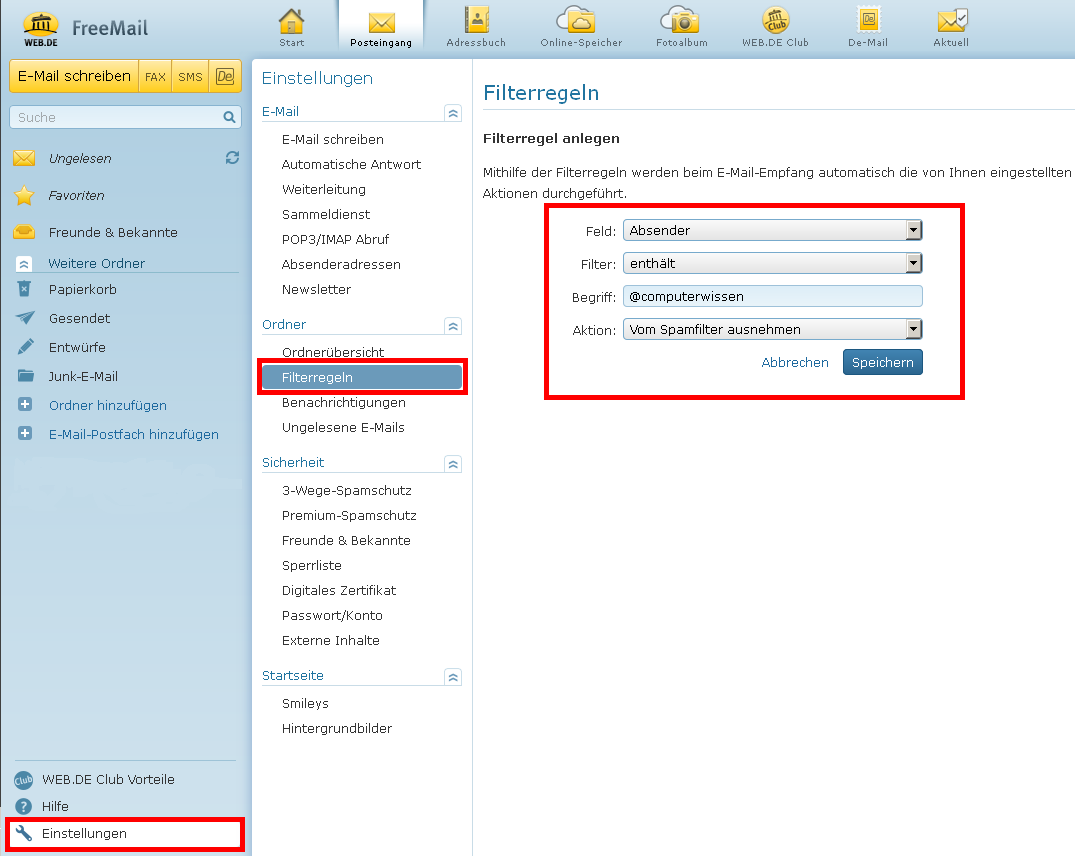Click the WEB.DE Club icon
The width and height of the screenshot is (1075, 856).
[x=775, y=21]
